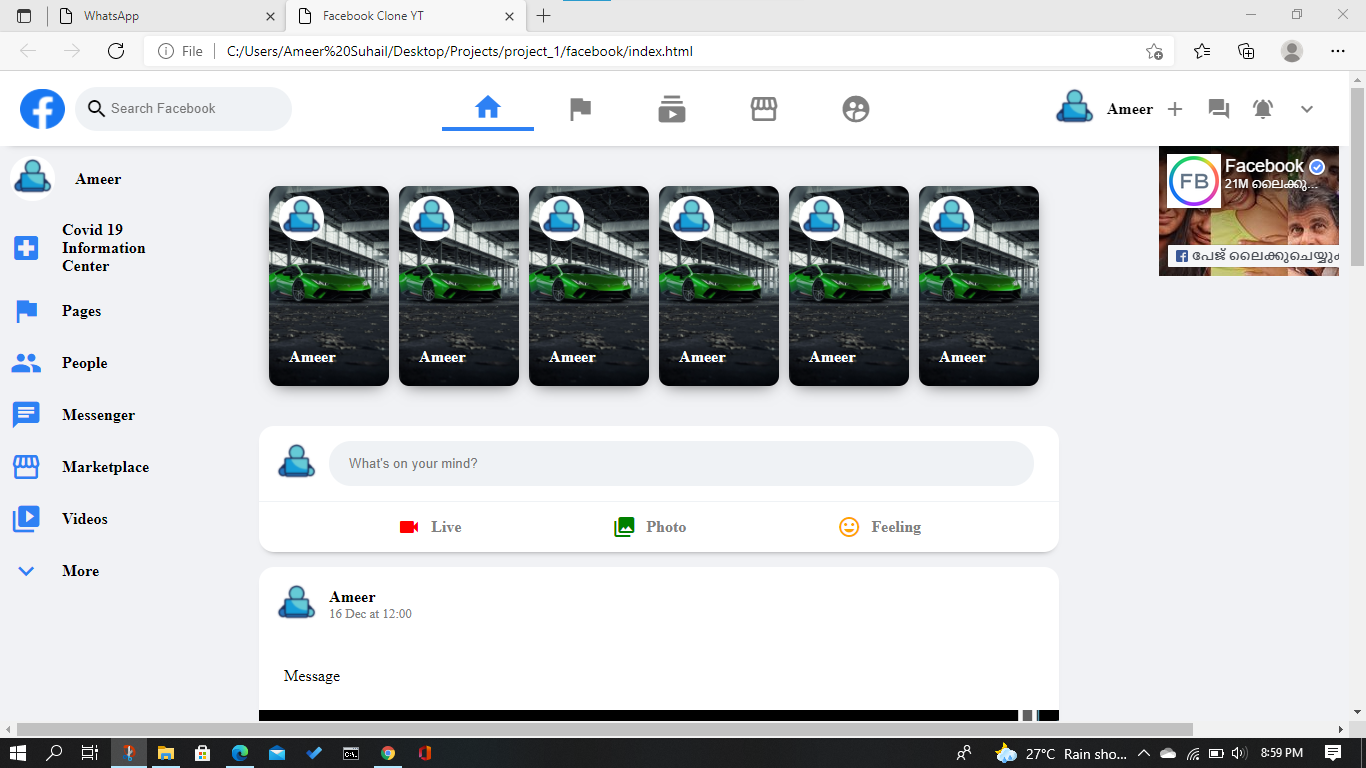Click the post text Message
This screenshot has width=1366, height=768.
click(x=312, y=676)
